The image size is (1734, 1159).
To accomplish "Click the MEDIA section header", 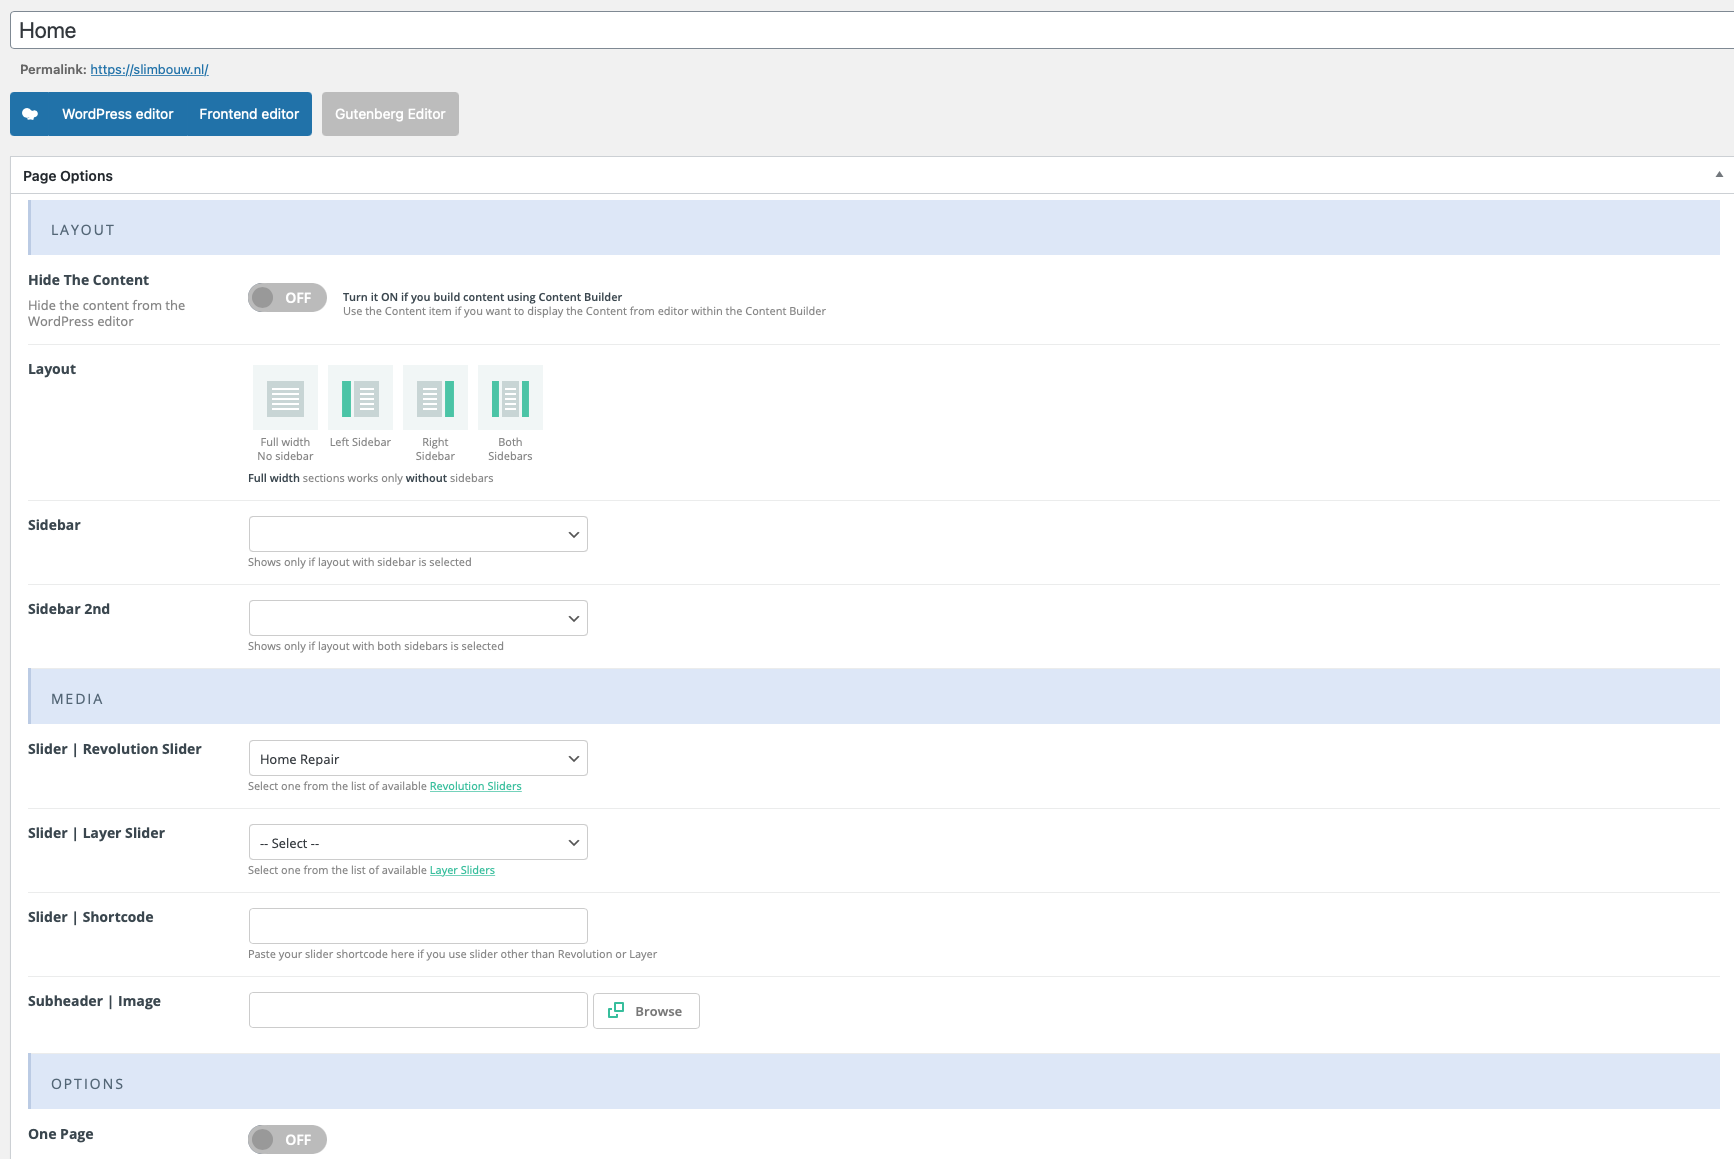I will tap(874, 697).
